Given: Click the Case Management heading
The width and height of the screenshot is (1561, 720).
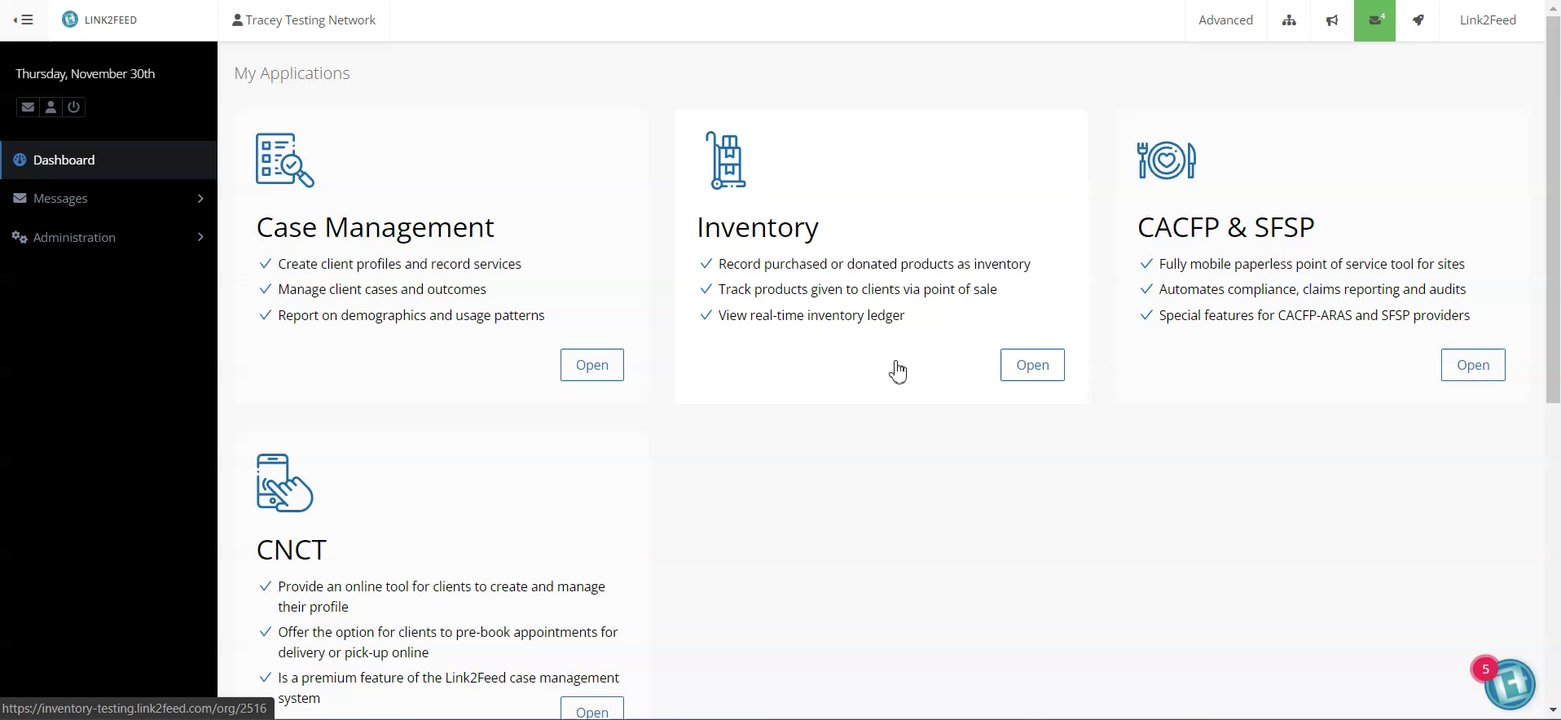Looking at the screenshot, I should pyautogui.click(x=375, y=227).
